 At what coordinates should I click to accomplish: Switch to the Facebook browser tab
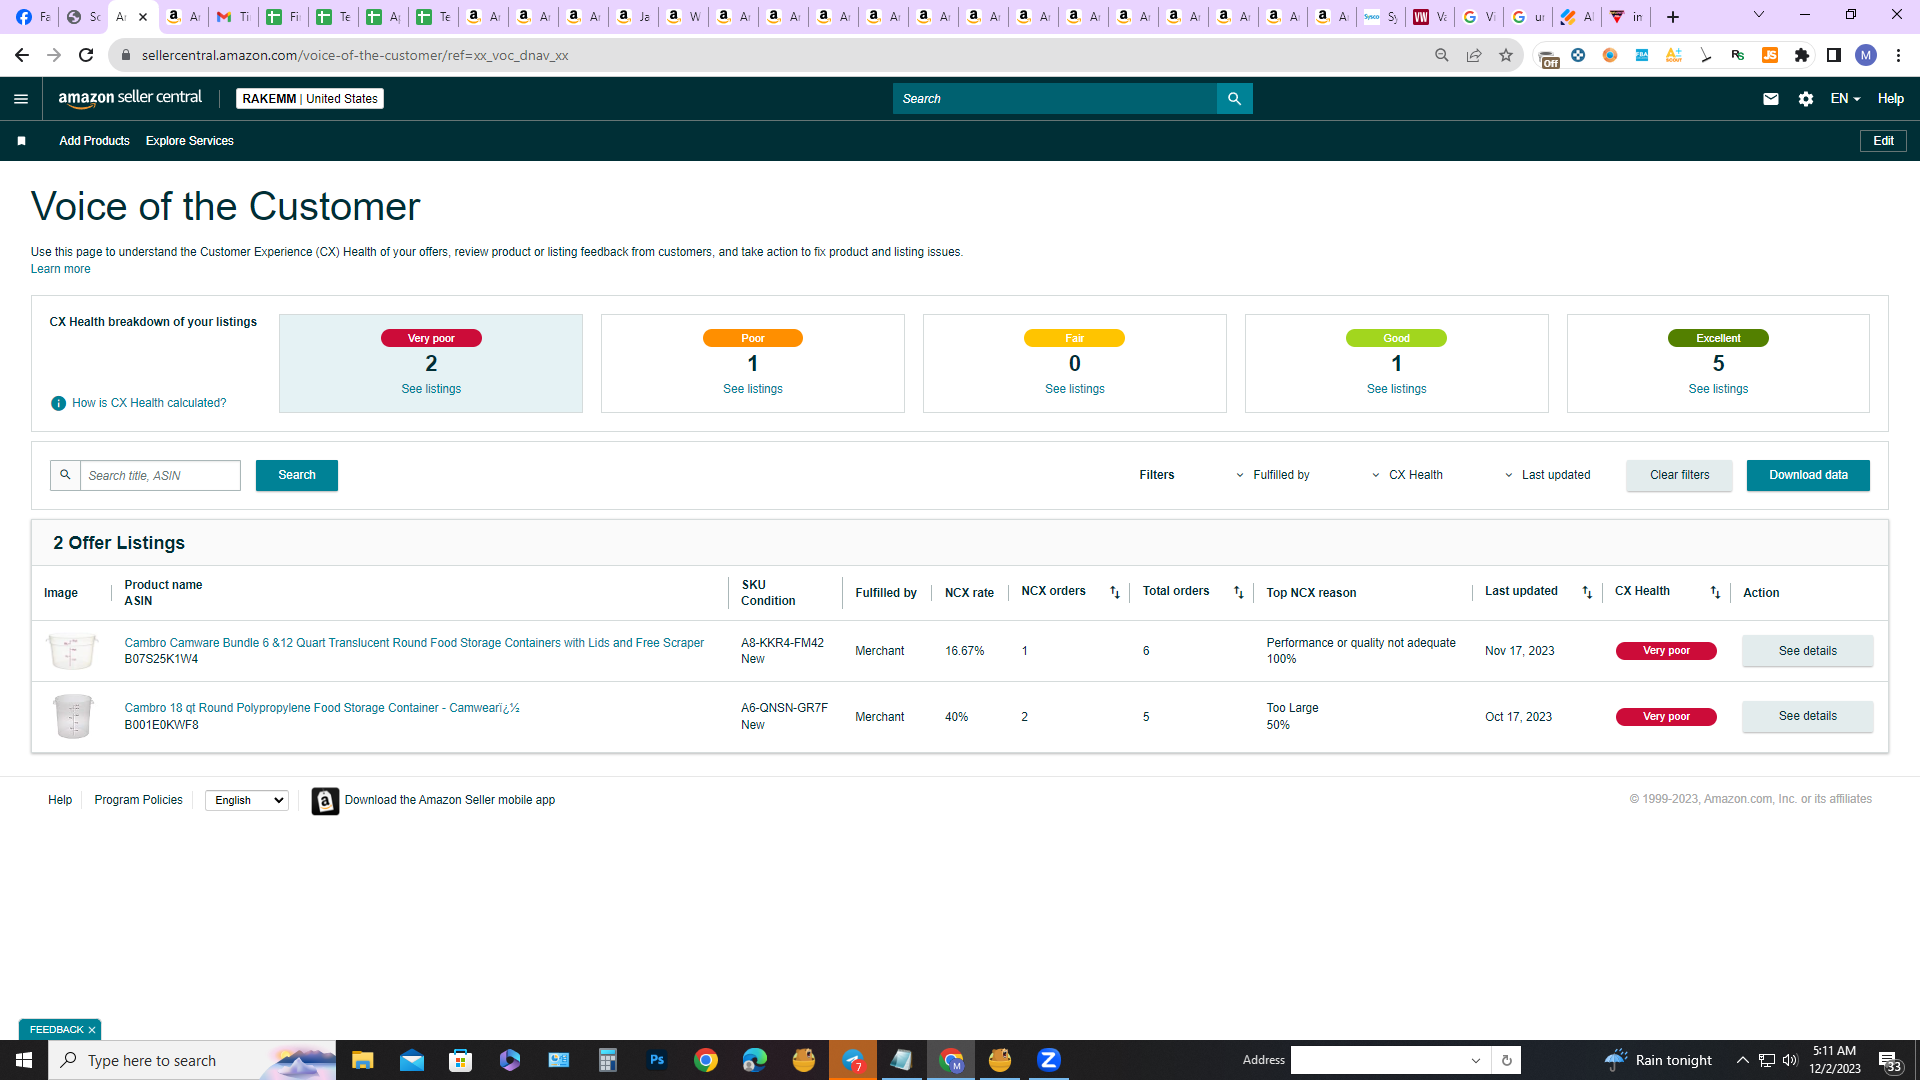pos(32,16)
